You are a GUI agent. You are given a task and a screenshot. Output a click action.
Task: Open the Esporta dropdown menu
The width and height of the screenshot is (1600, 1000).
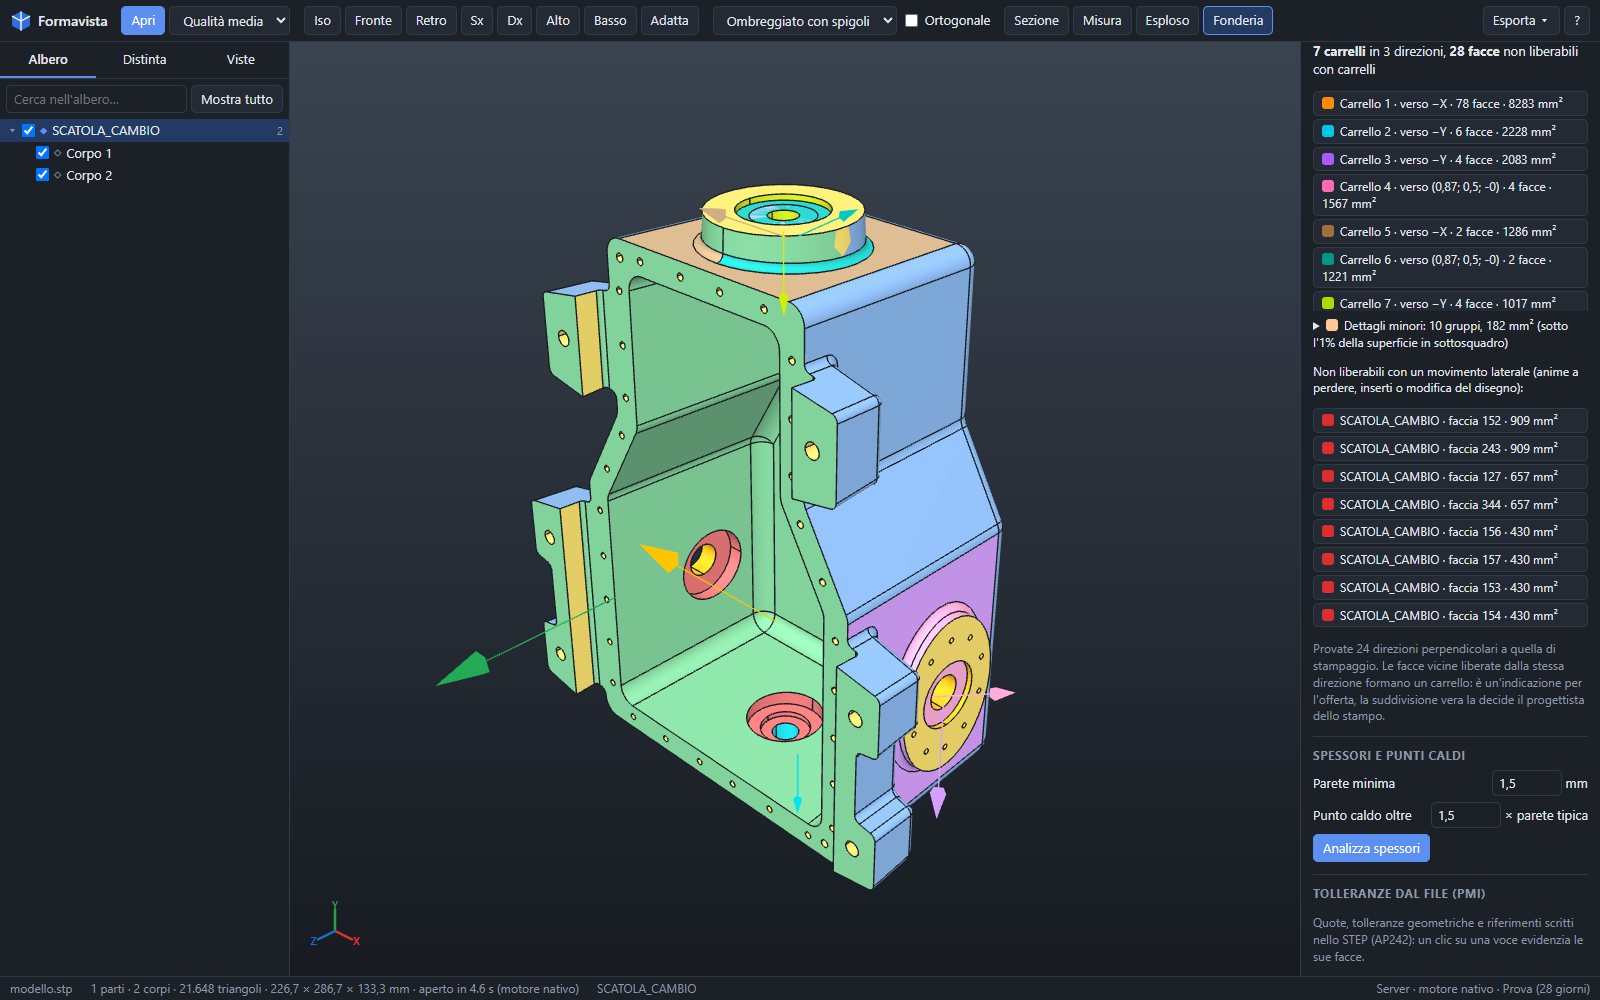[x=1519, y=20]
